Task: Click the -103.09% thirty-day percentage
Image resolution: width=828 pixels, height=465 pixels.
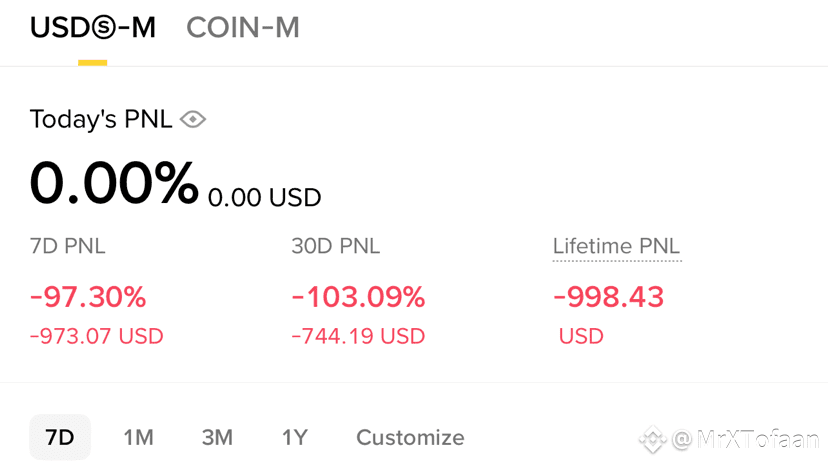Action: pos(358,297)
